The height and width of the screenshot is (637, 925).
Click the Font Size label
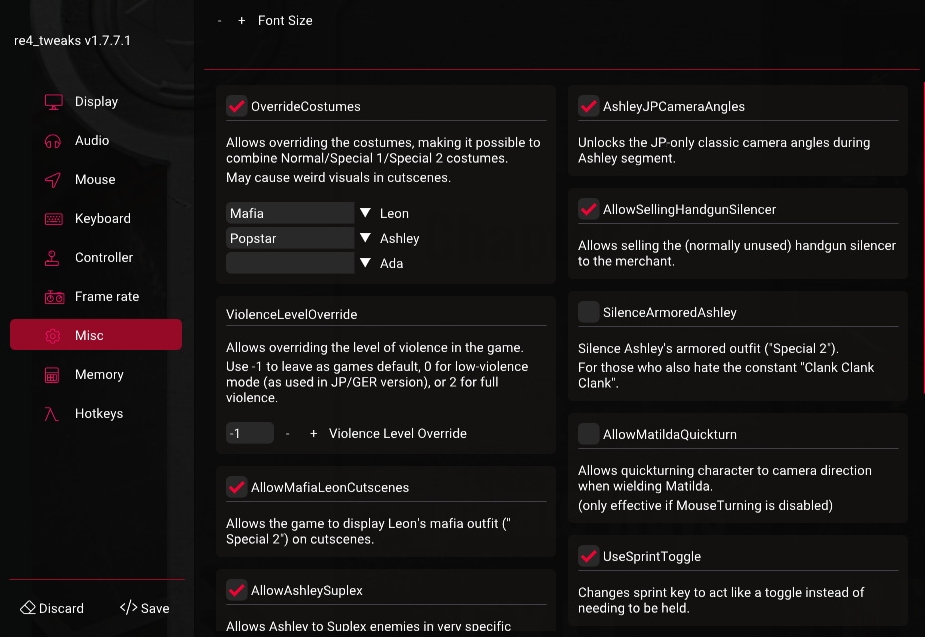click(x=285, y=21)
